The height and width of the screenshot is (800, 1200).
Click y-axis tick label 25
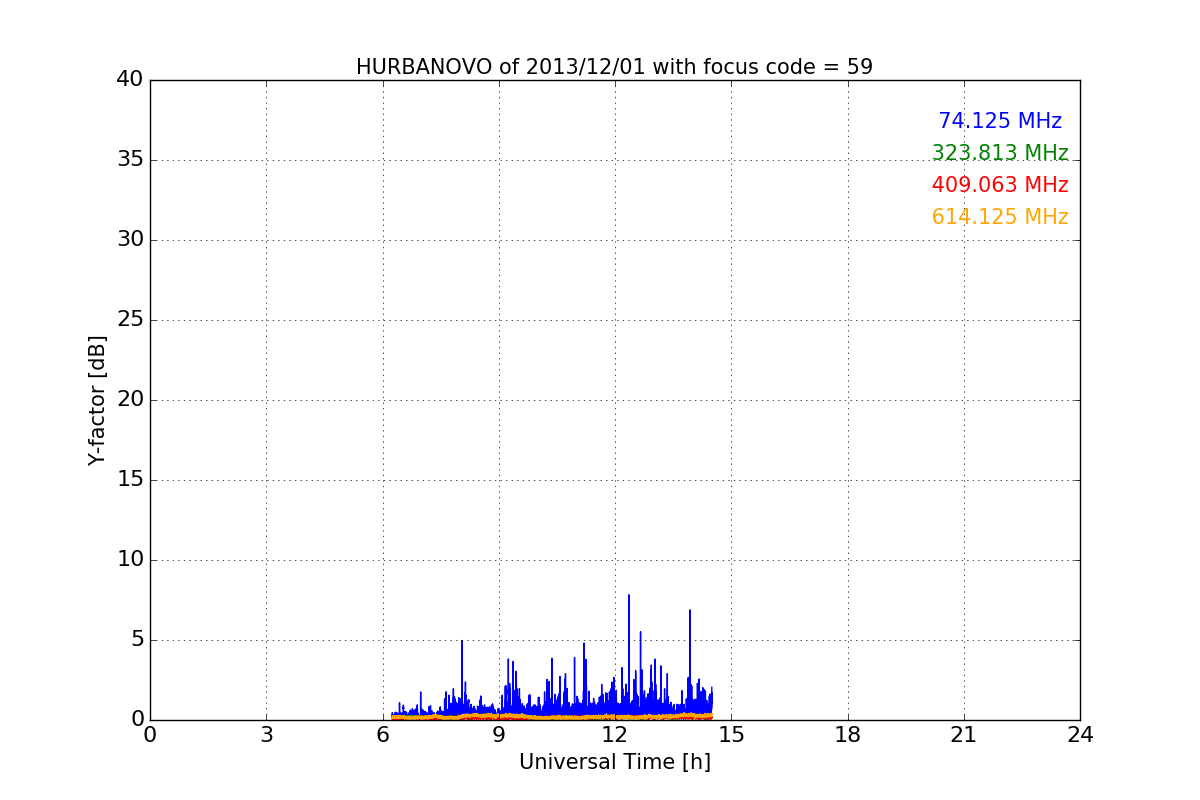point(130,320)
